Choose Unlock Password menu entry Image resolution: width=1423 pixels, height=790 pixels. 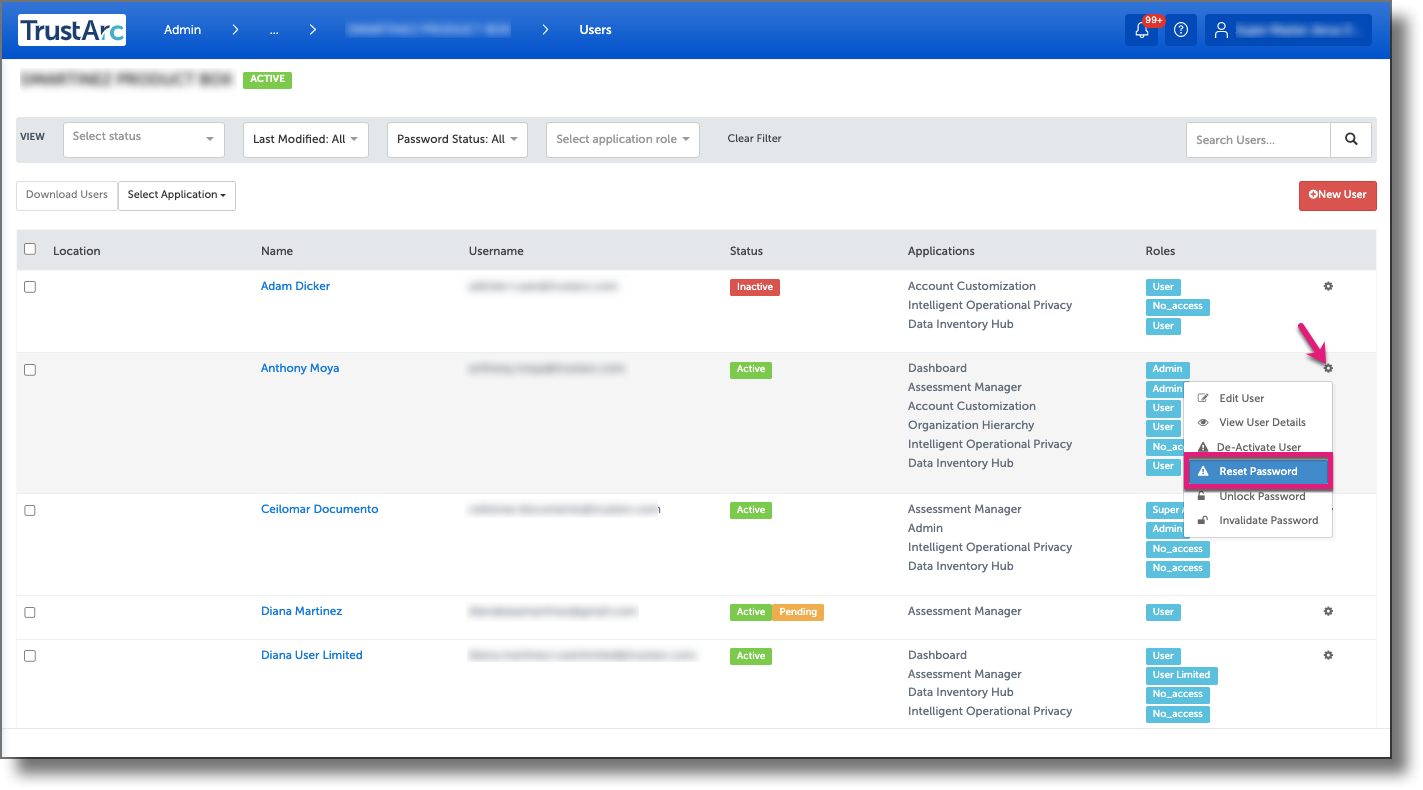(1258, 496)
